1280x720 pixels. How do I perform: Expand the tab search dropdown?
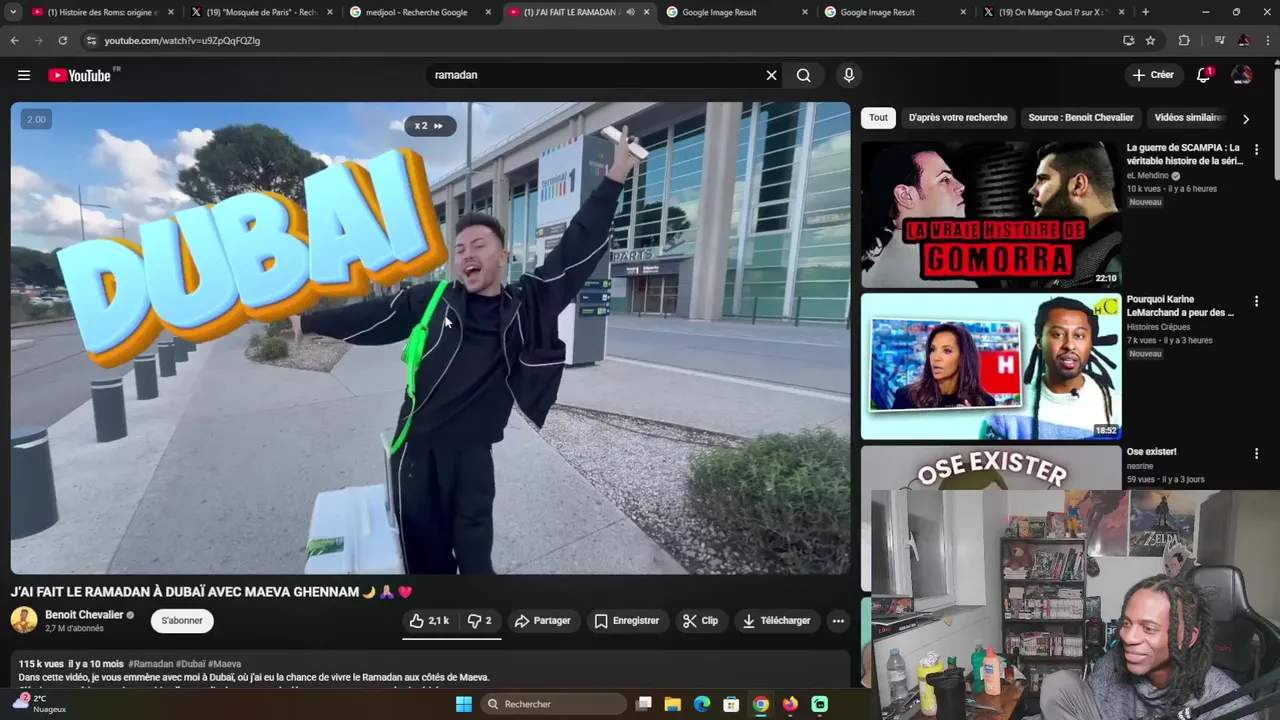(13, 12)
